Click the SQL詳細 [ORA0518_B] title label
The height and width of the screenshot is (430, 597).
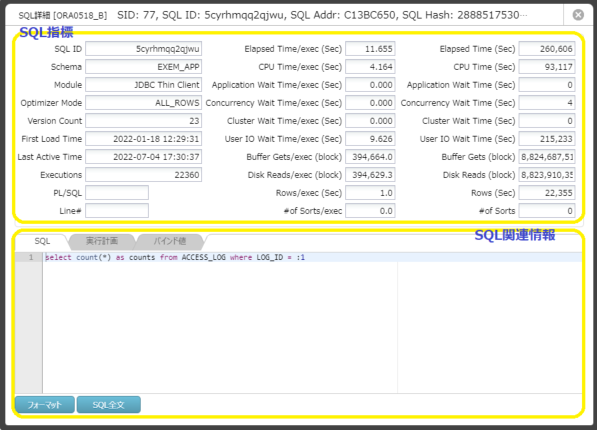click(x=63, y=16)
